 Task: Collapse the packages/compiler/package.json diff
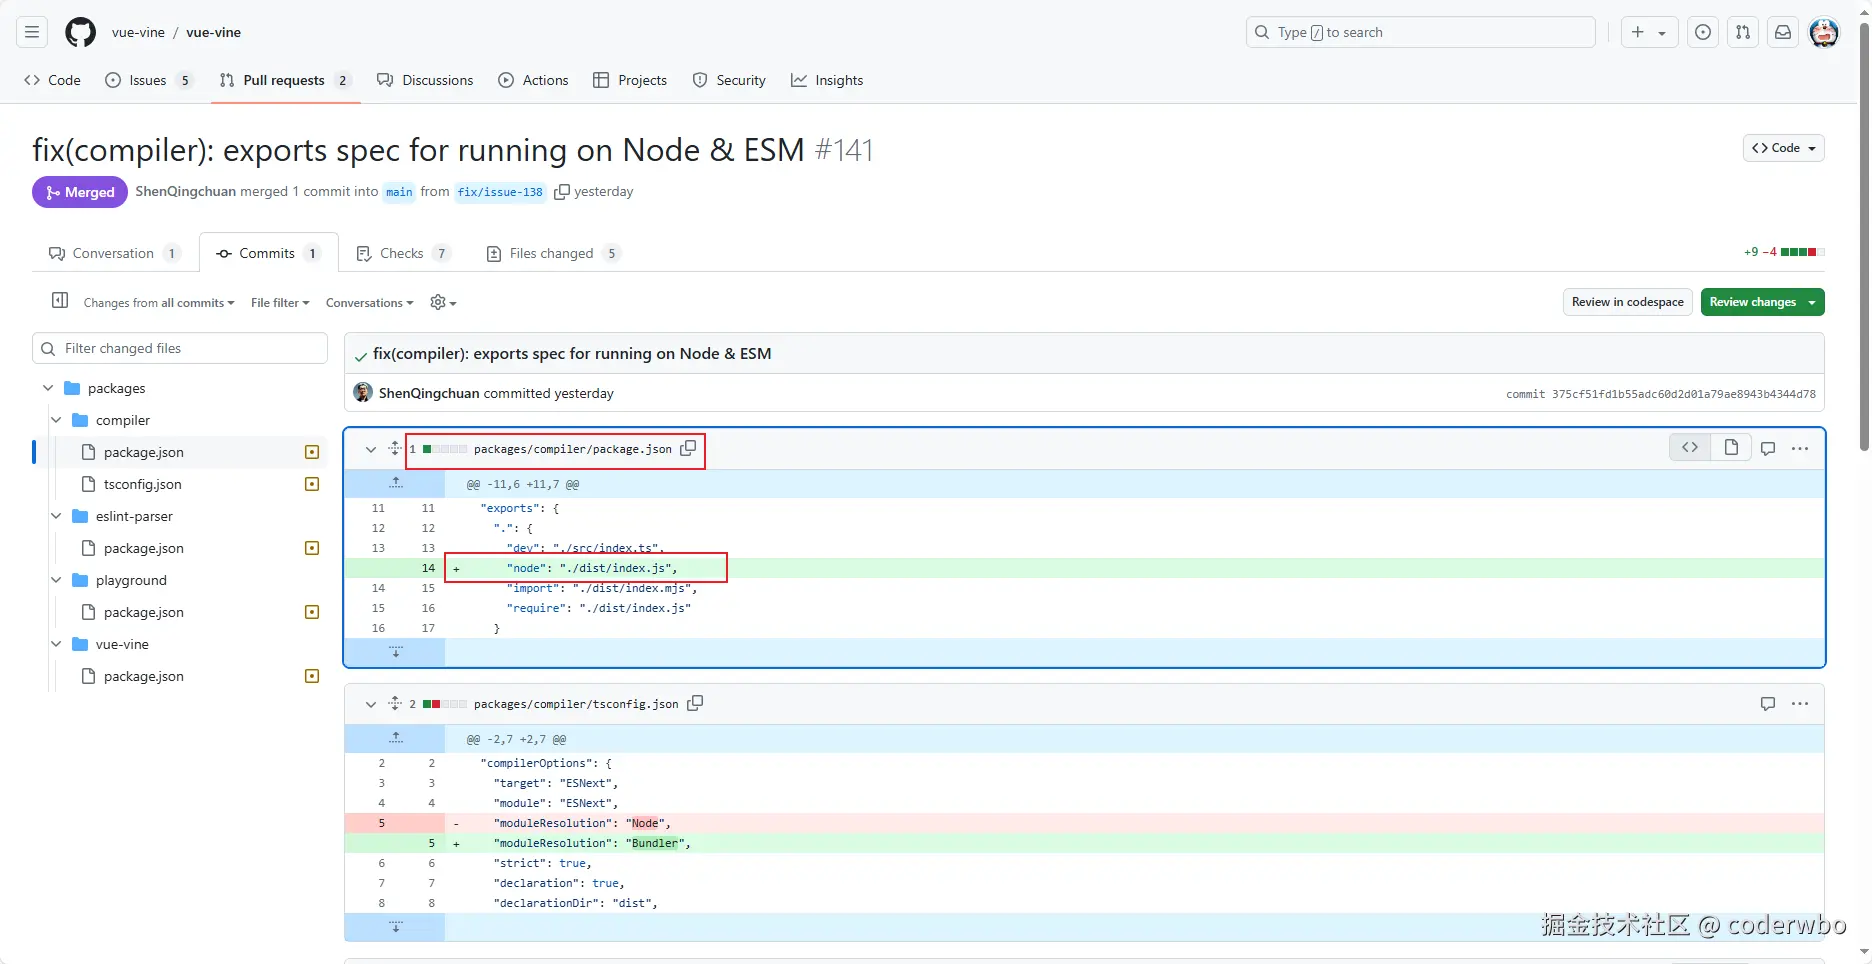click(371, 449)
